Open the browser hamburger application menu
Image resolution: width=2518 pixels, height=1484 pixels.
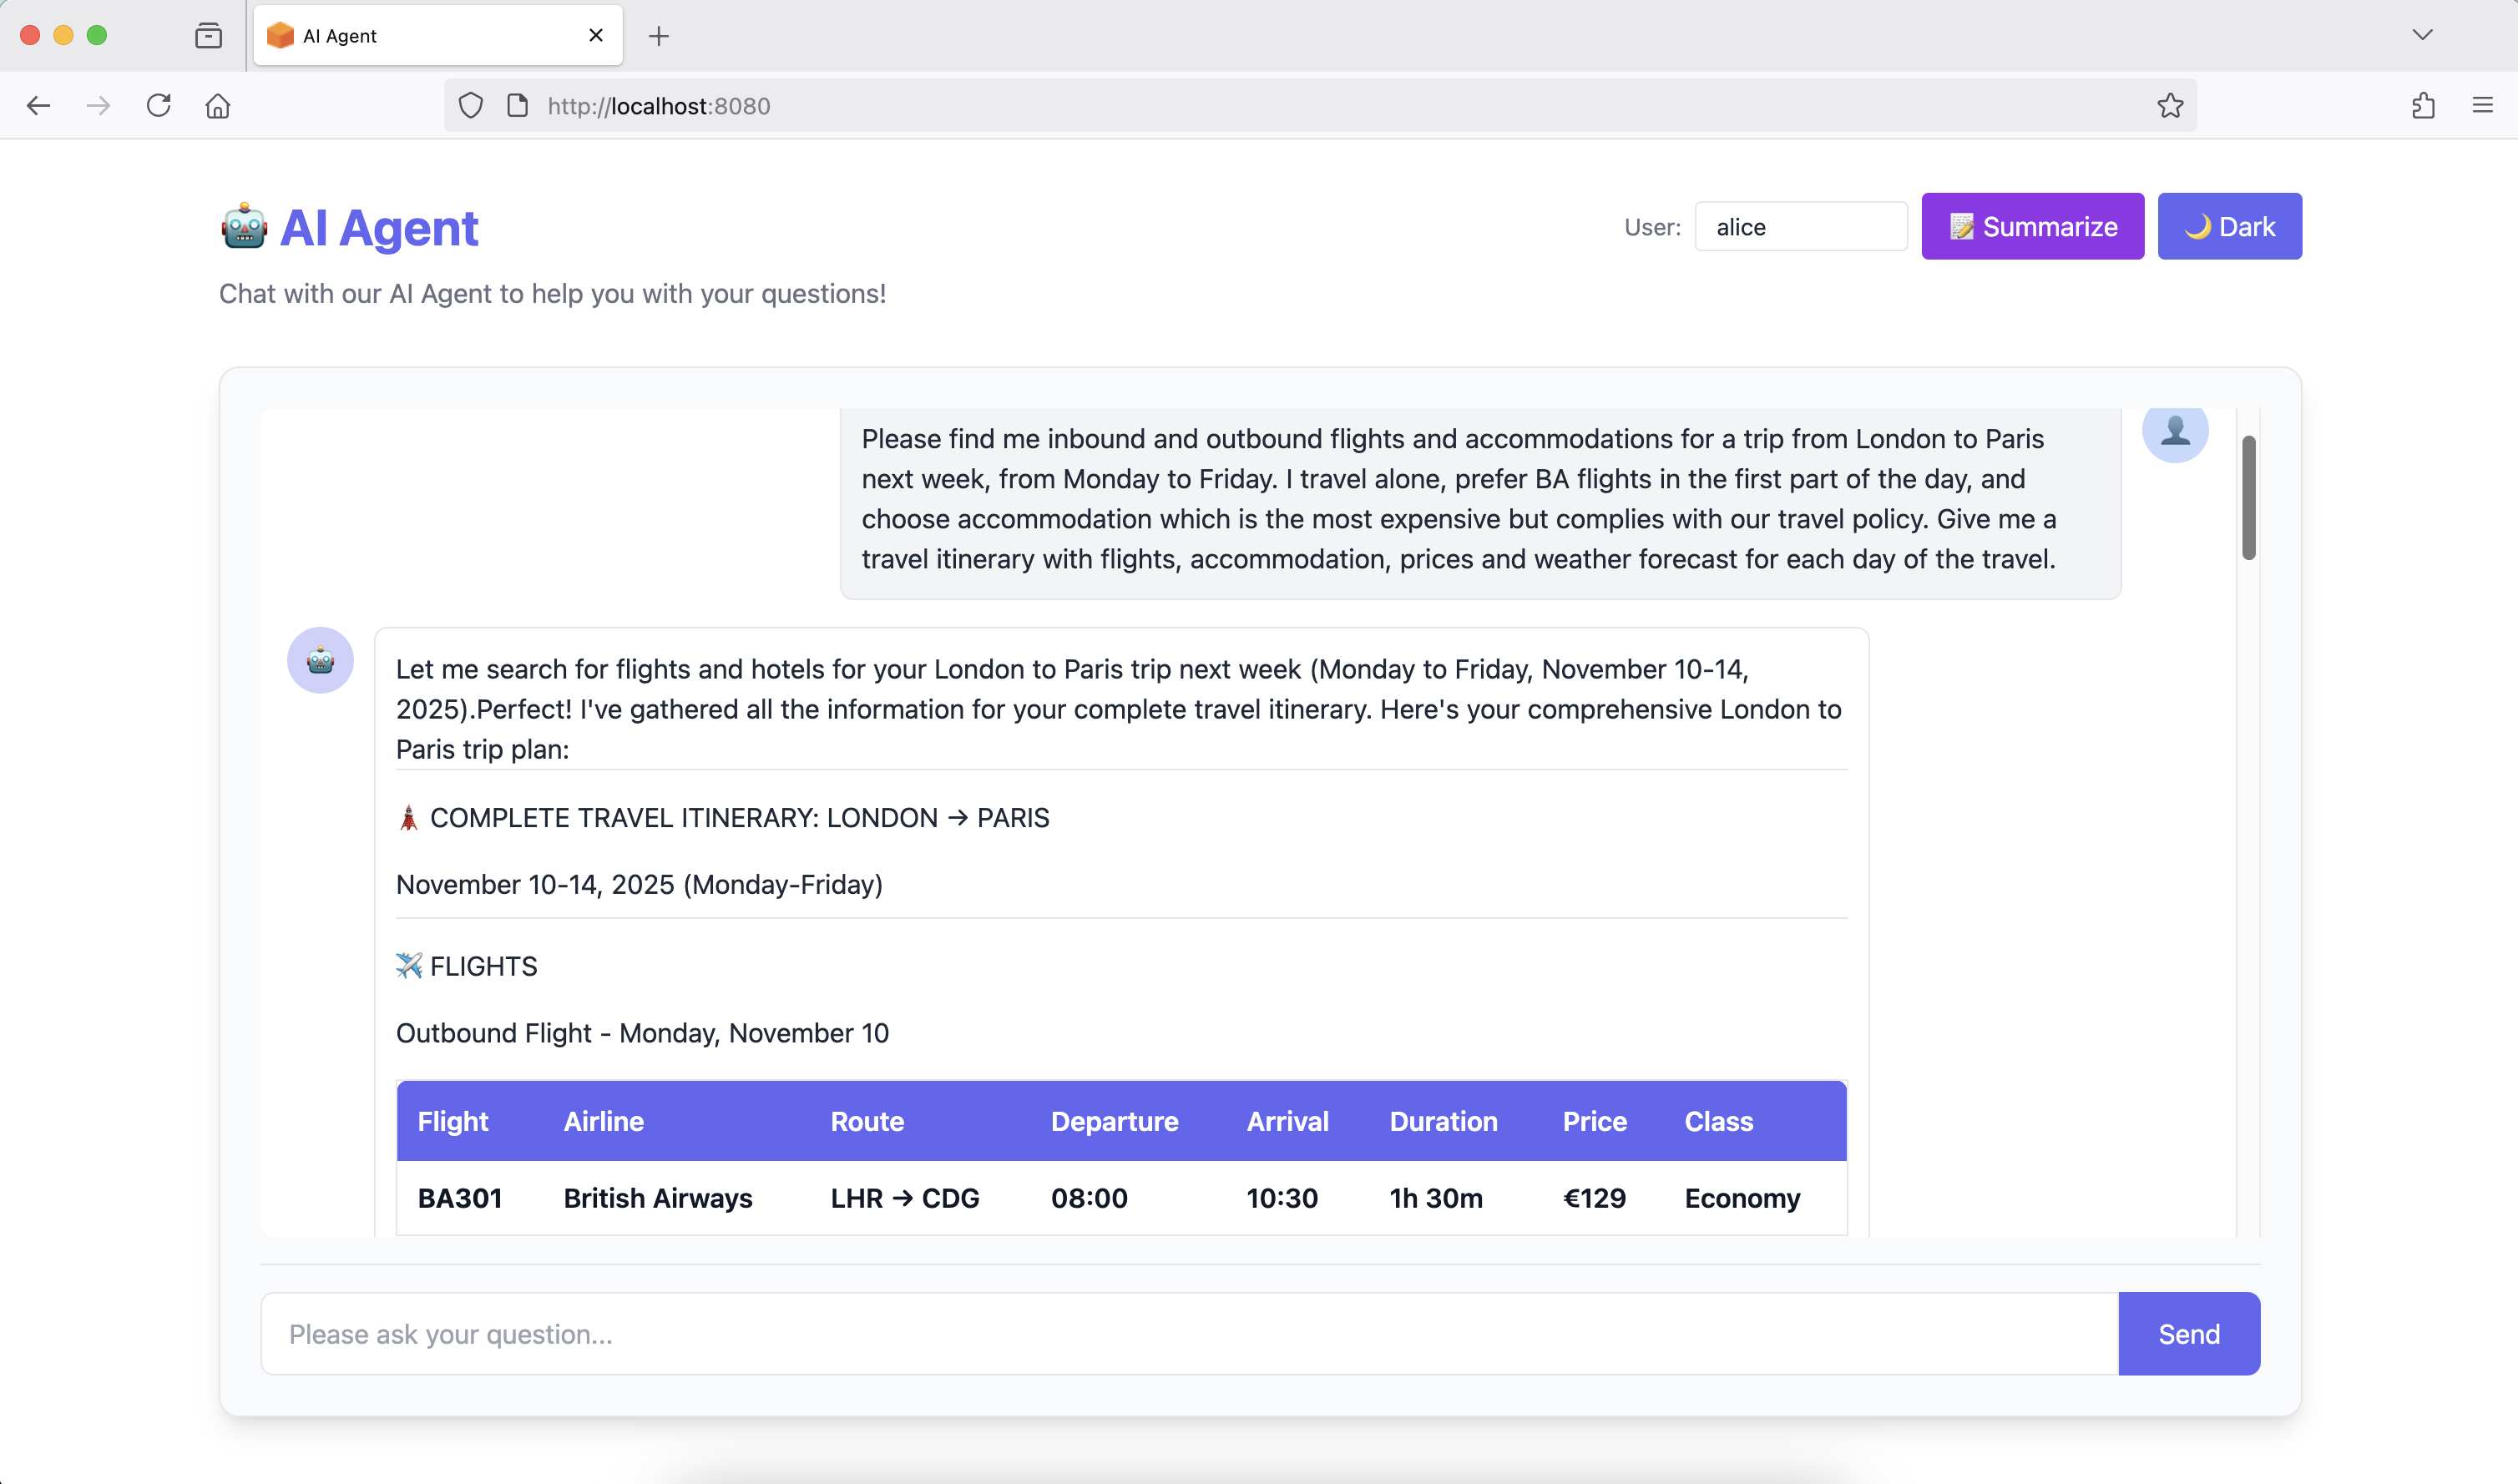(x=2482, y=106)
